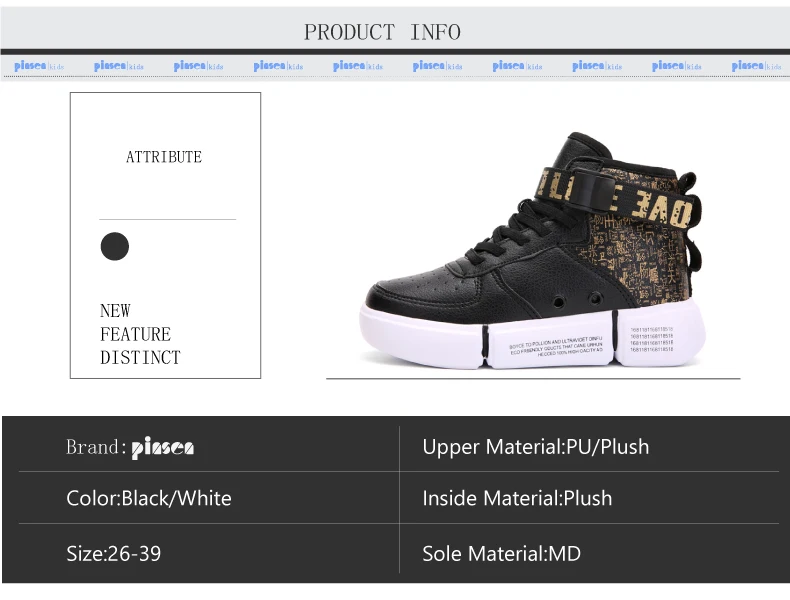Click the Size:26-39 specification
The width and height of the screenshot is (790, 600).
(x=113, y=554)
